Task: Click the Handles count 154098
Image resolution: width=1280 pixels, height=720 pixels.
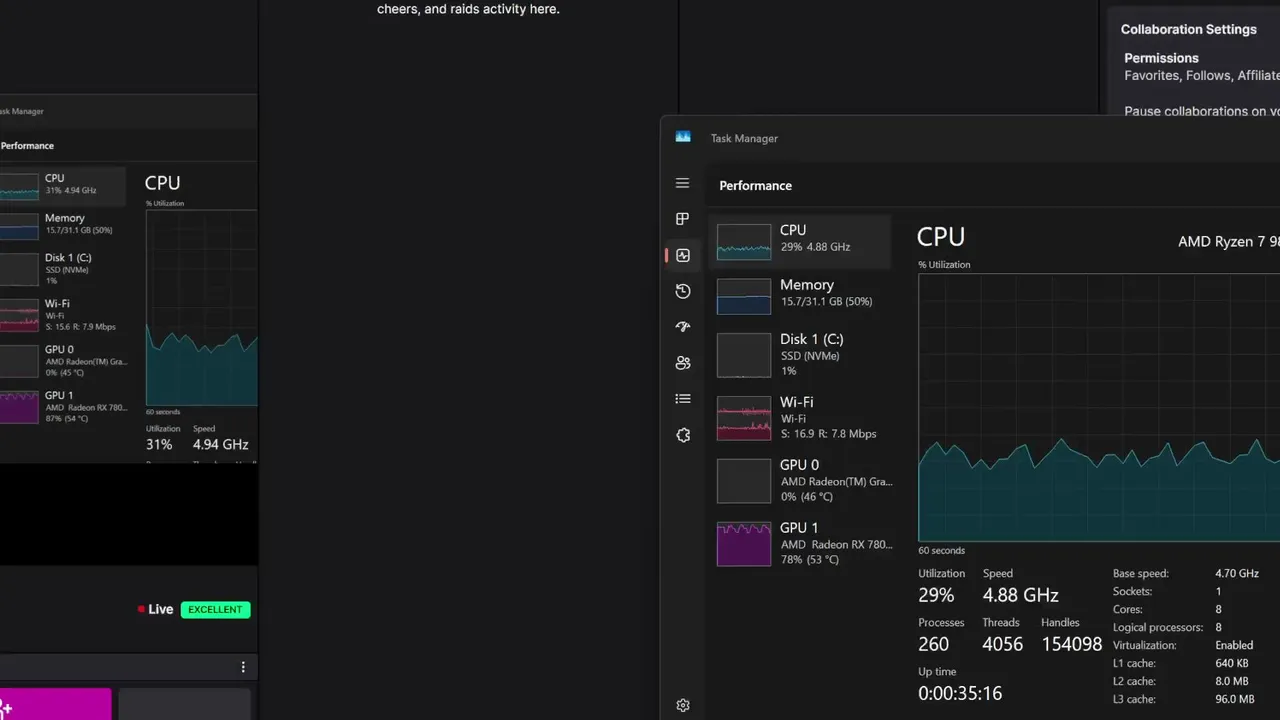Action: [x=1072, y=644]
